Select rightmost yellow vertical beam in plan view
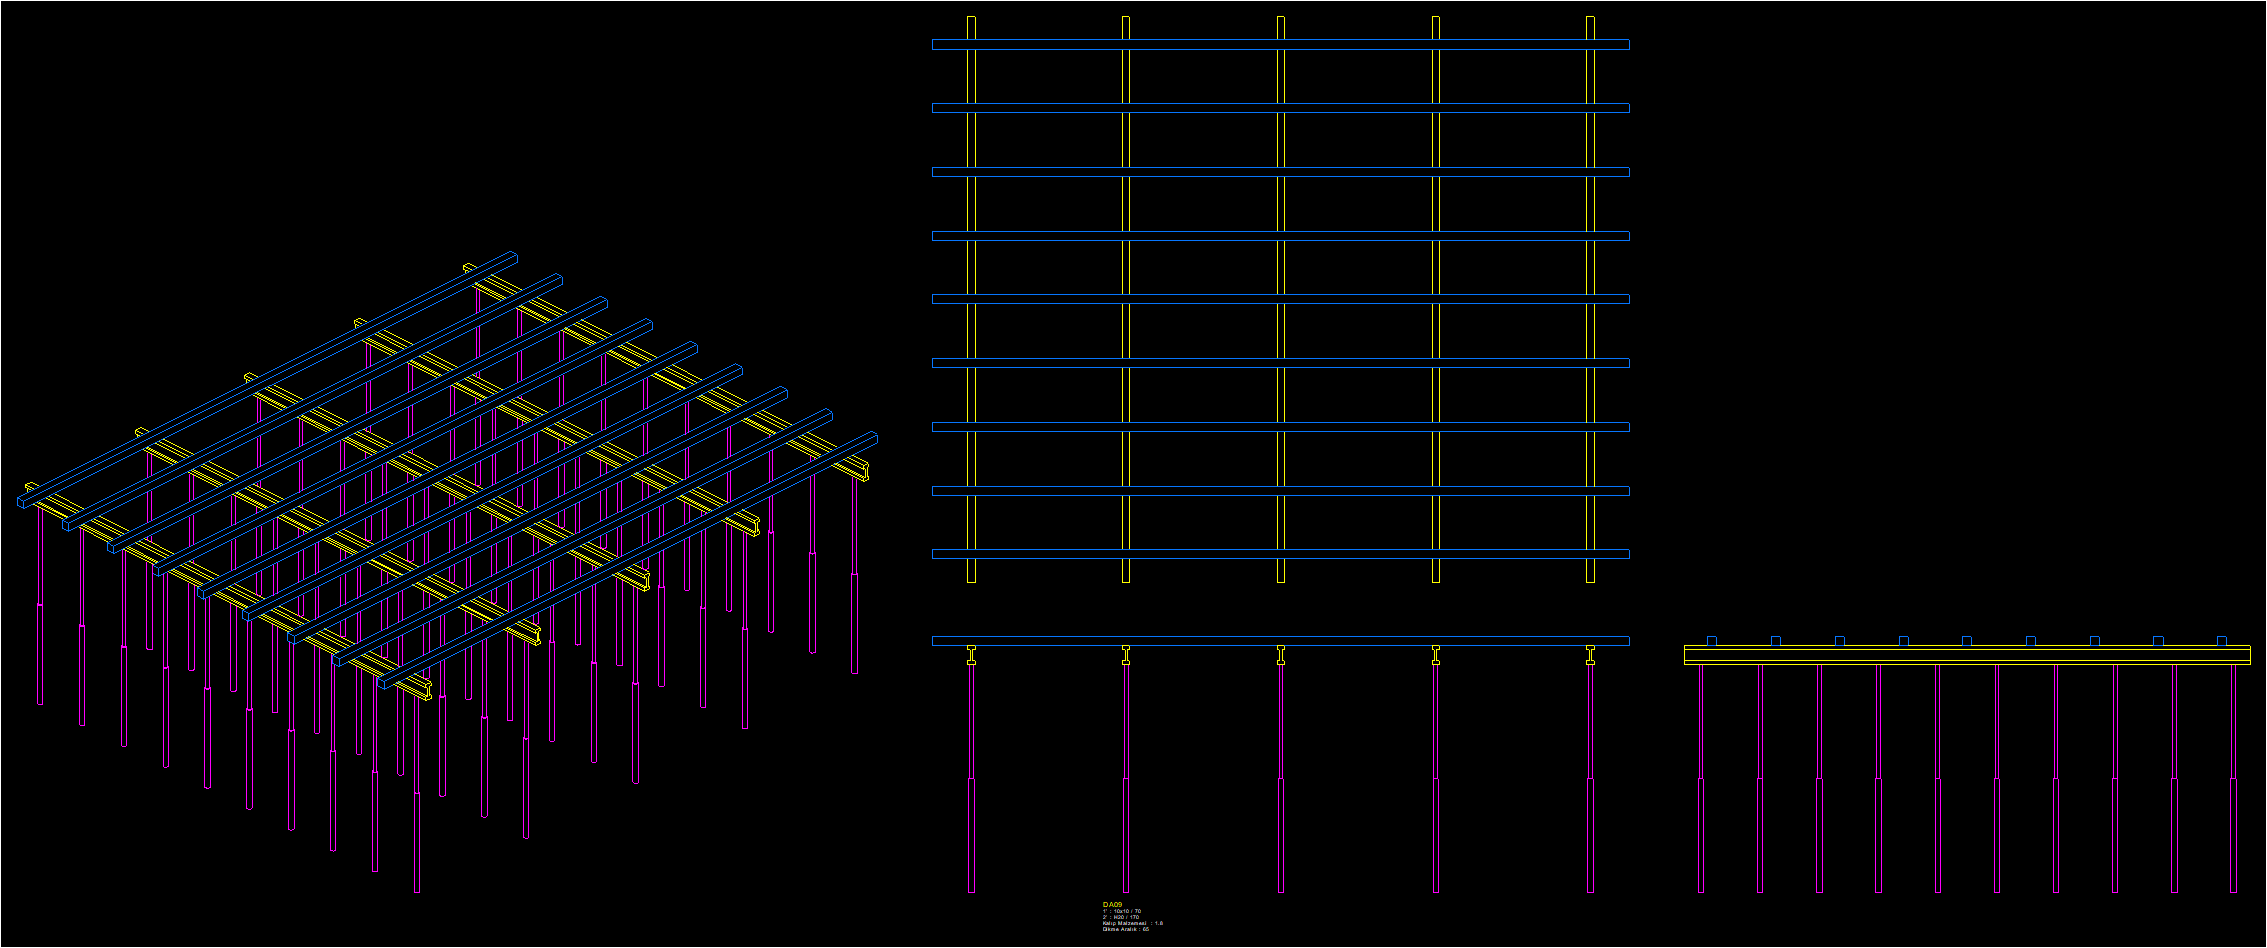This screenshot has width=2267, height=948. click(1590, 299)
